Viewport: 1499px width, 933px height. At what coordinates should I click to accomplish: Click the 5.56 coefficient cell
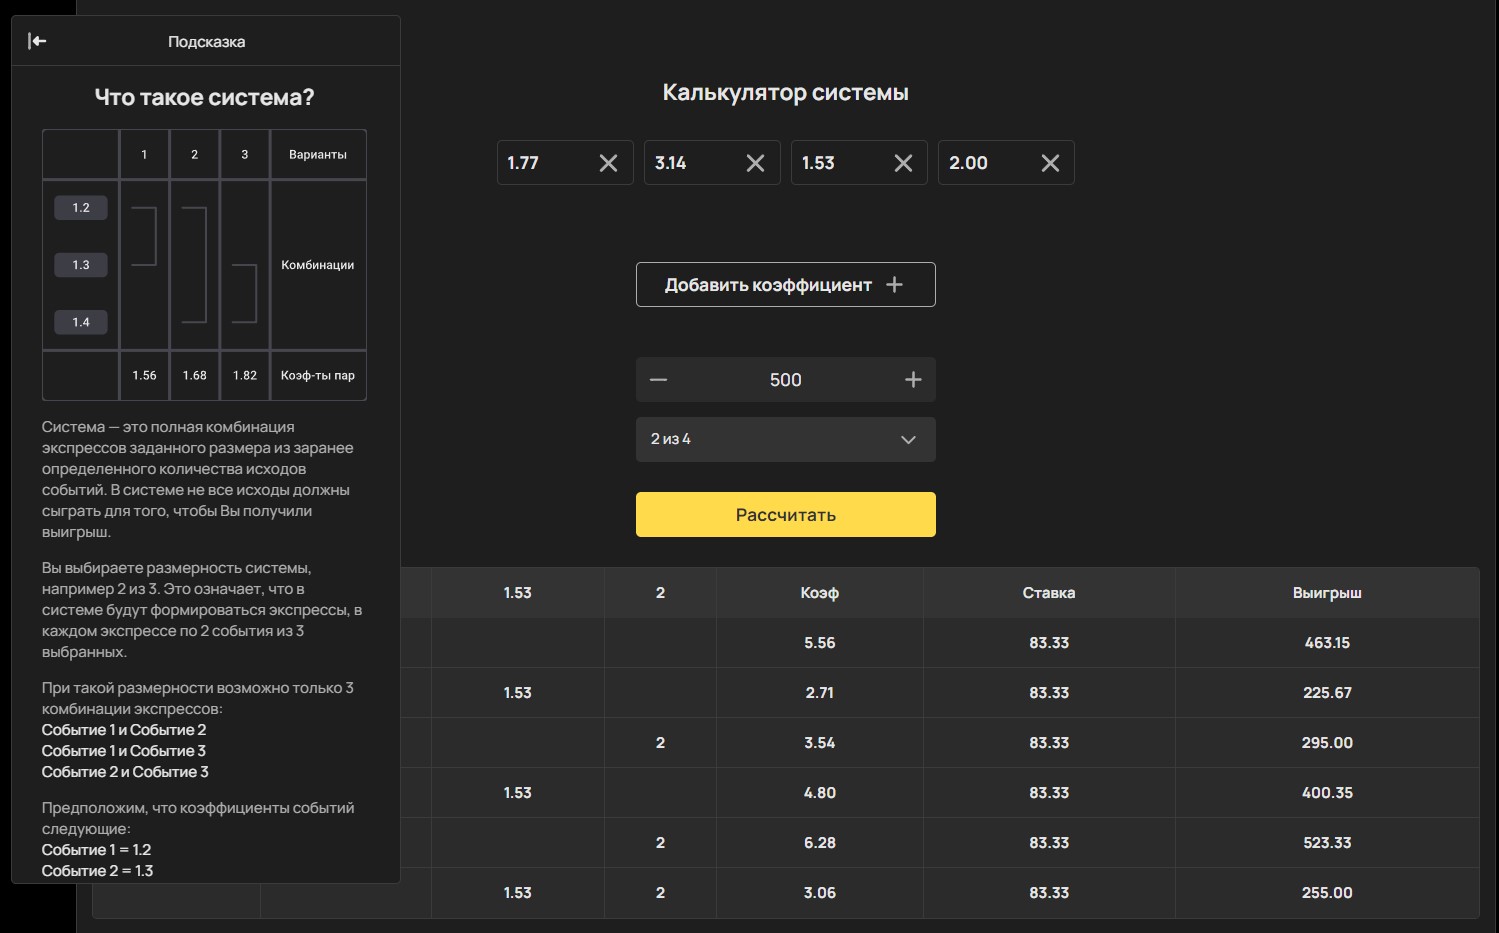820,643
